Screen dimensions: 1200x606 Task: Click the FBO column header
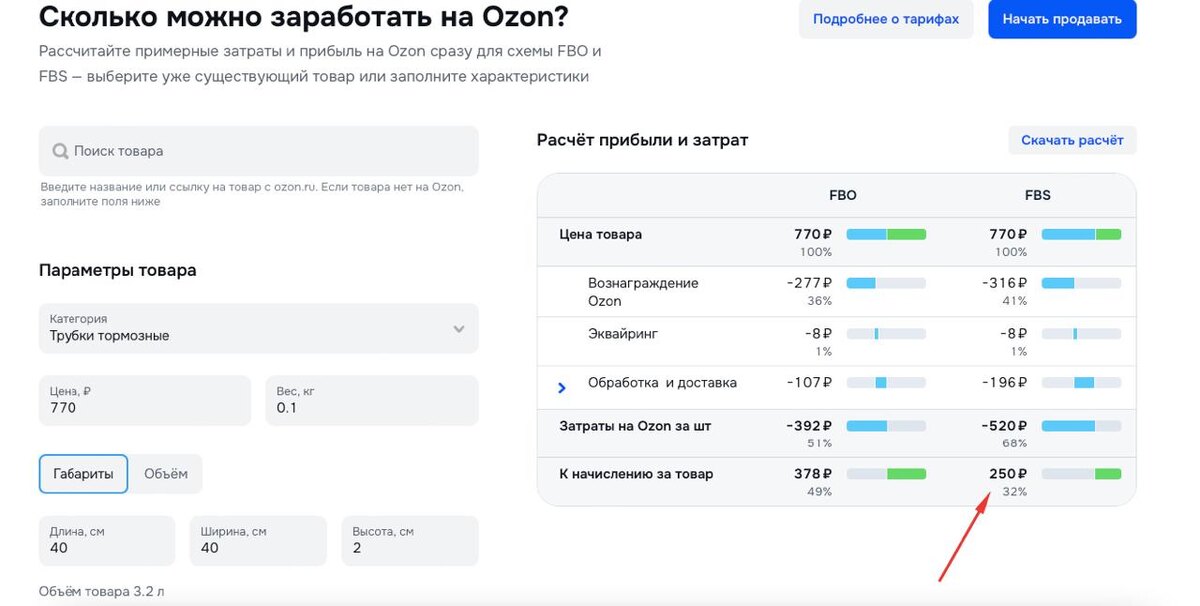pos(843,195)
